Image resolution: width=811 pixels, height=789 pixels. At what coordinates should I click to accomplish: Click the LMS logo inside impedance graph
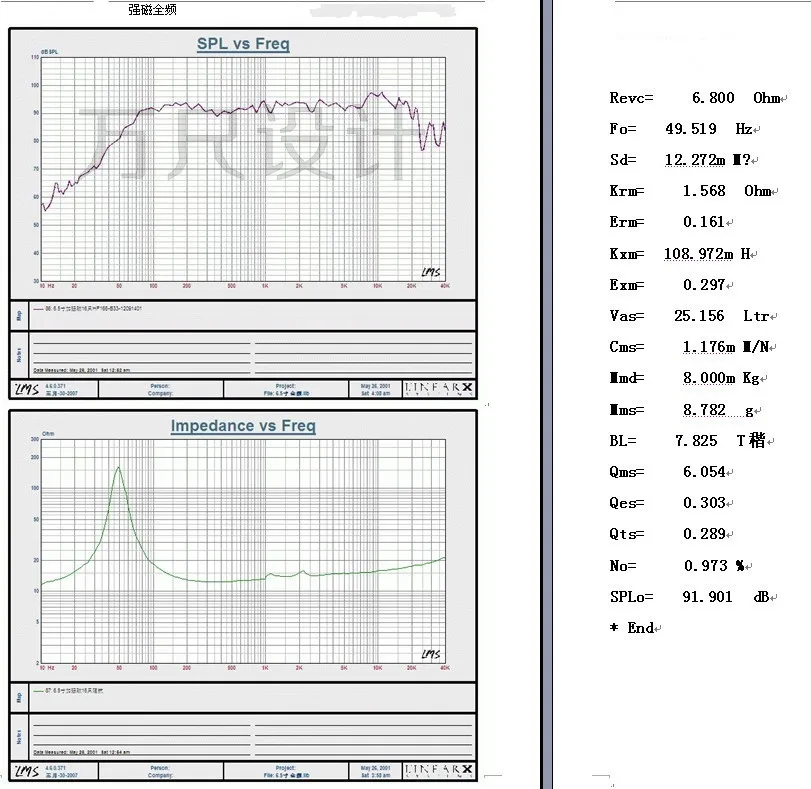click(x=431, y=654)
